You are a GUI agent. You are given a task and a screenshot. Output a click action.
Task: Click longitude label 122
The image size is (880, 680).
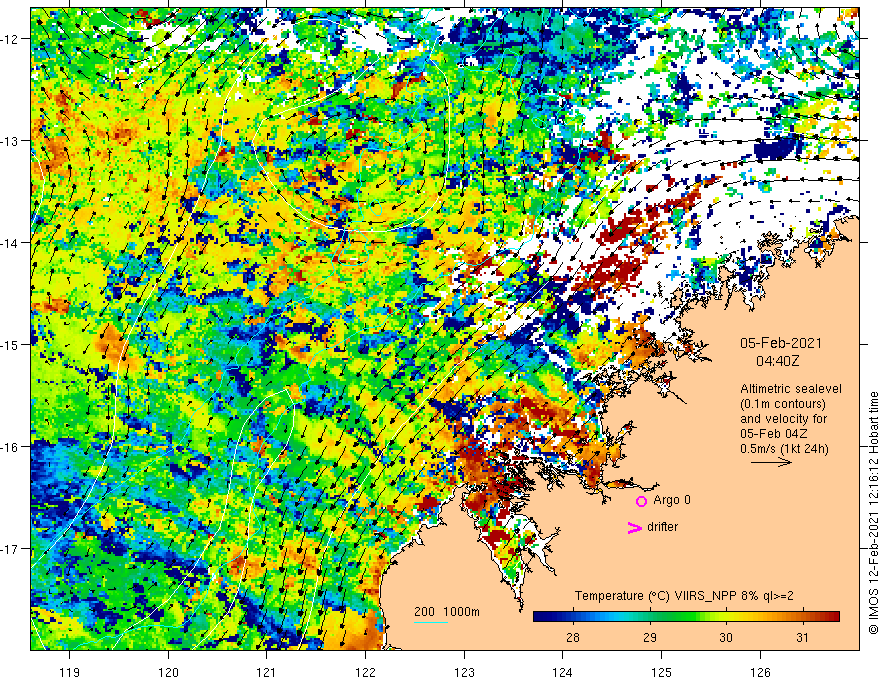[x=365, y=672]
